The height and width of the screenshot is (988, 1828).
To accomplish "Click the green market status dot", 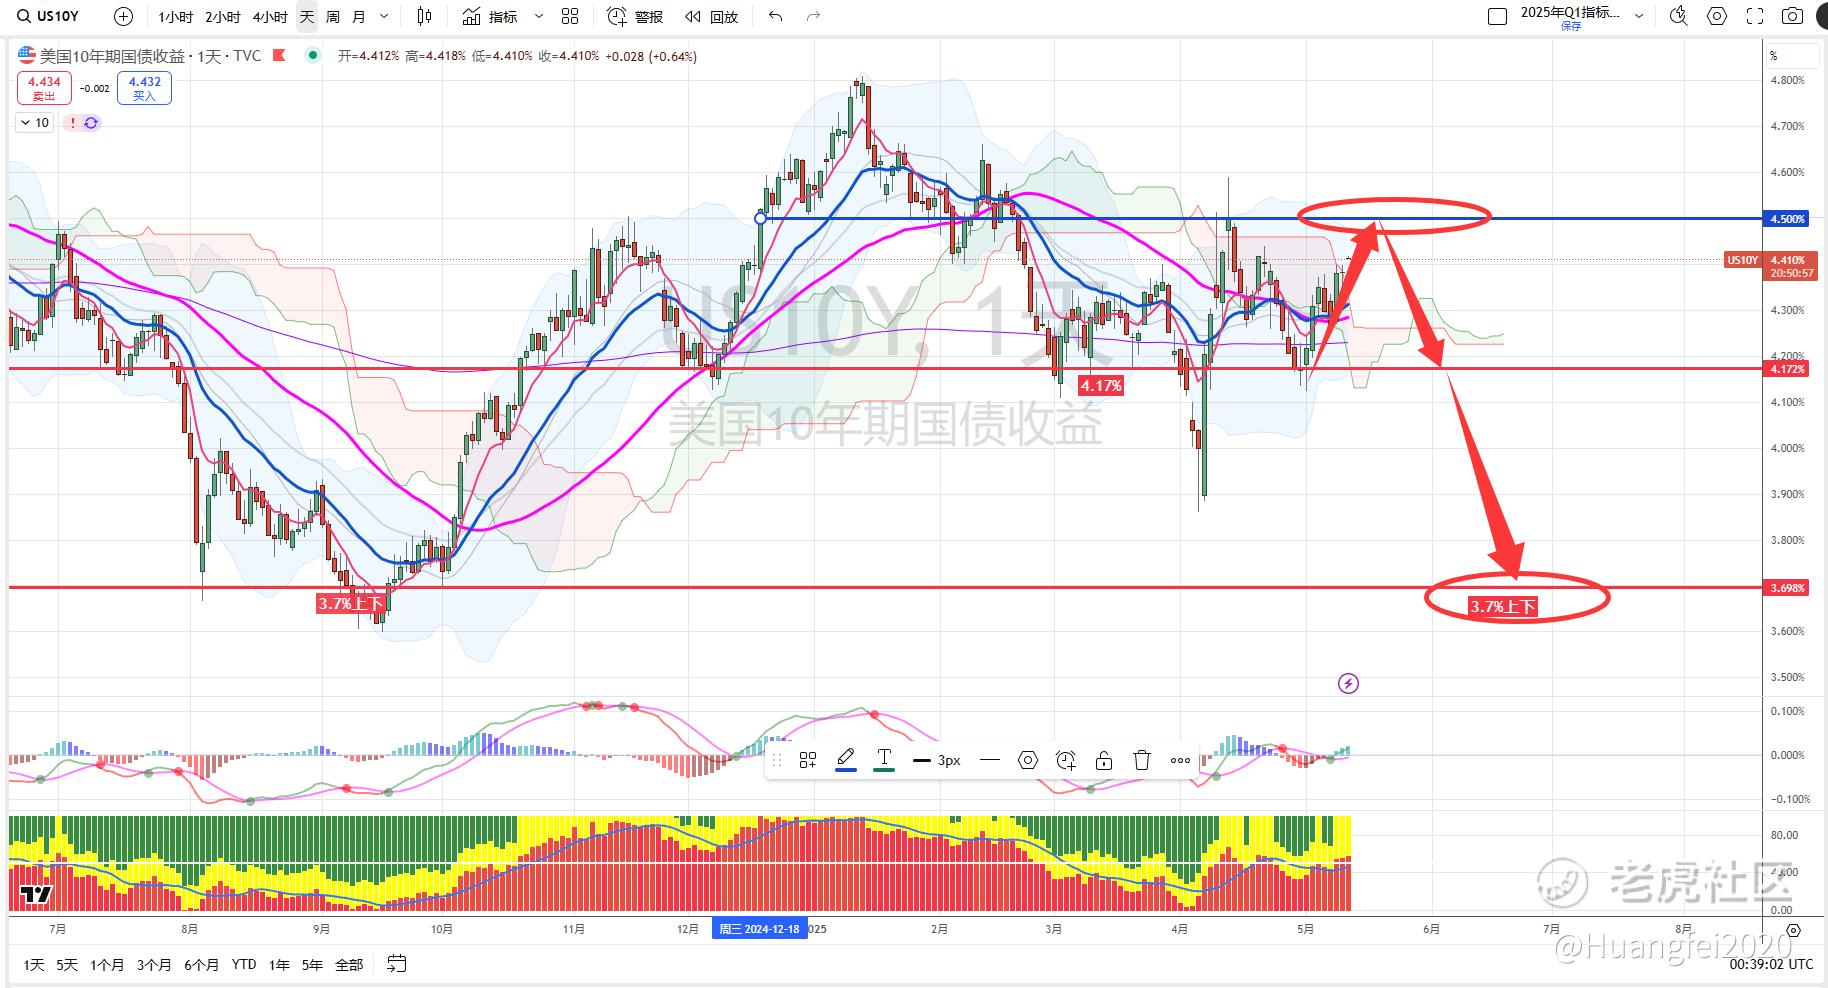I will 314,56.
